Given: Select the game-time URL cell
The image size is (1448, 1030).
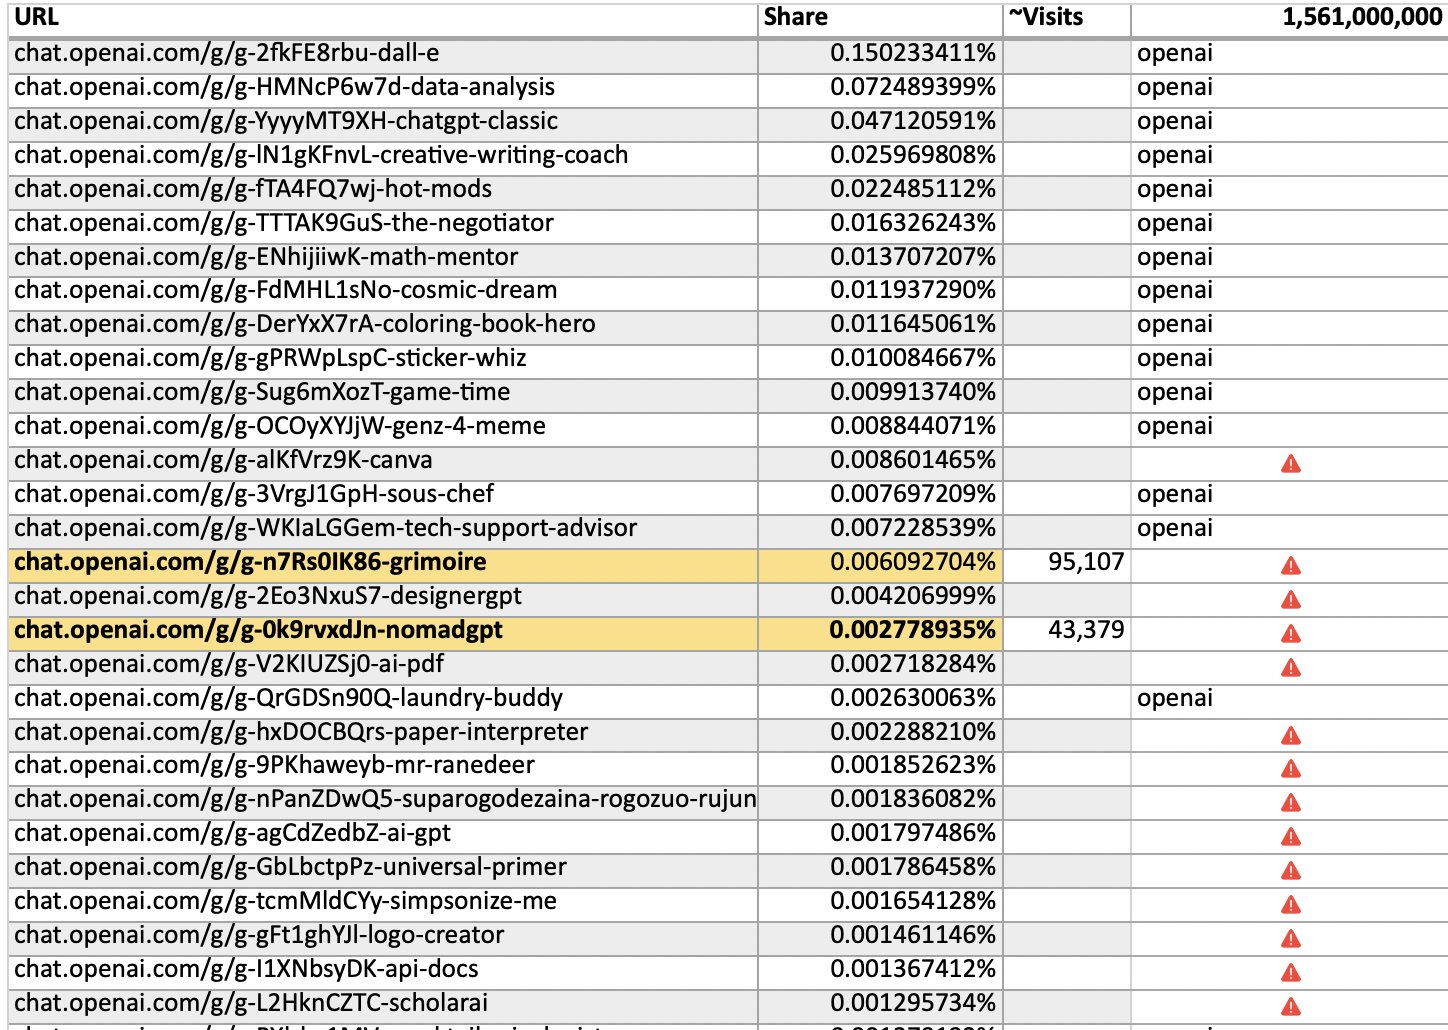Looking at the screenshot, I should (x=384, y=394).
